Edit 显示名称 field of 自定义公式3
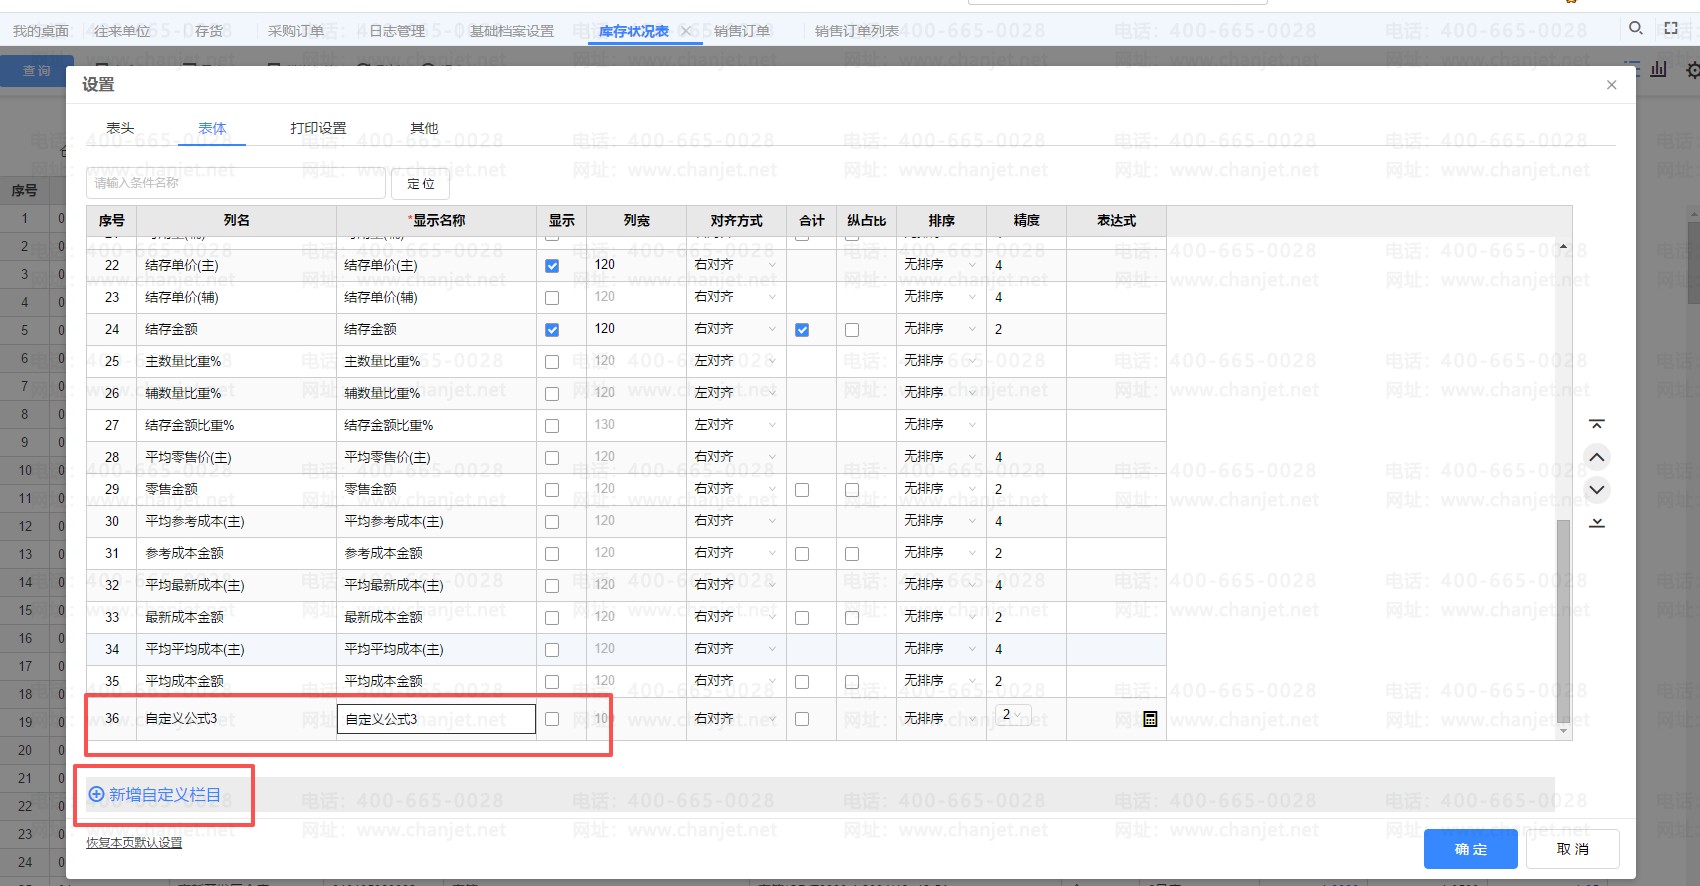The width and height of the screenshot is (1700, 886). tap(436, 719)
